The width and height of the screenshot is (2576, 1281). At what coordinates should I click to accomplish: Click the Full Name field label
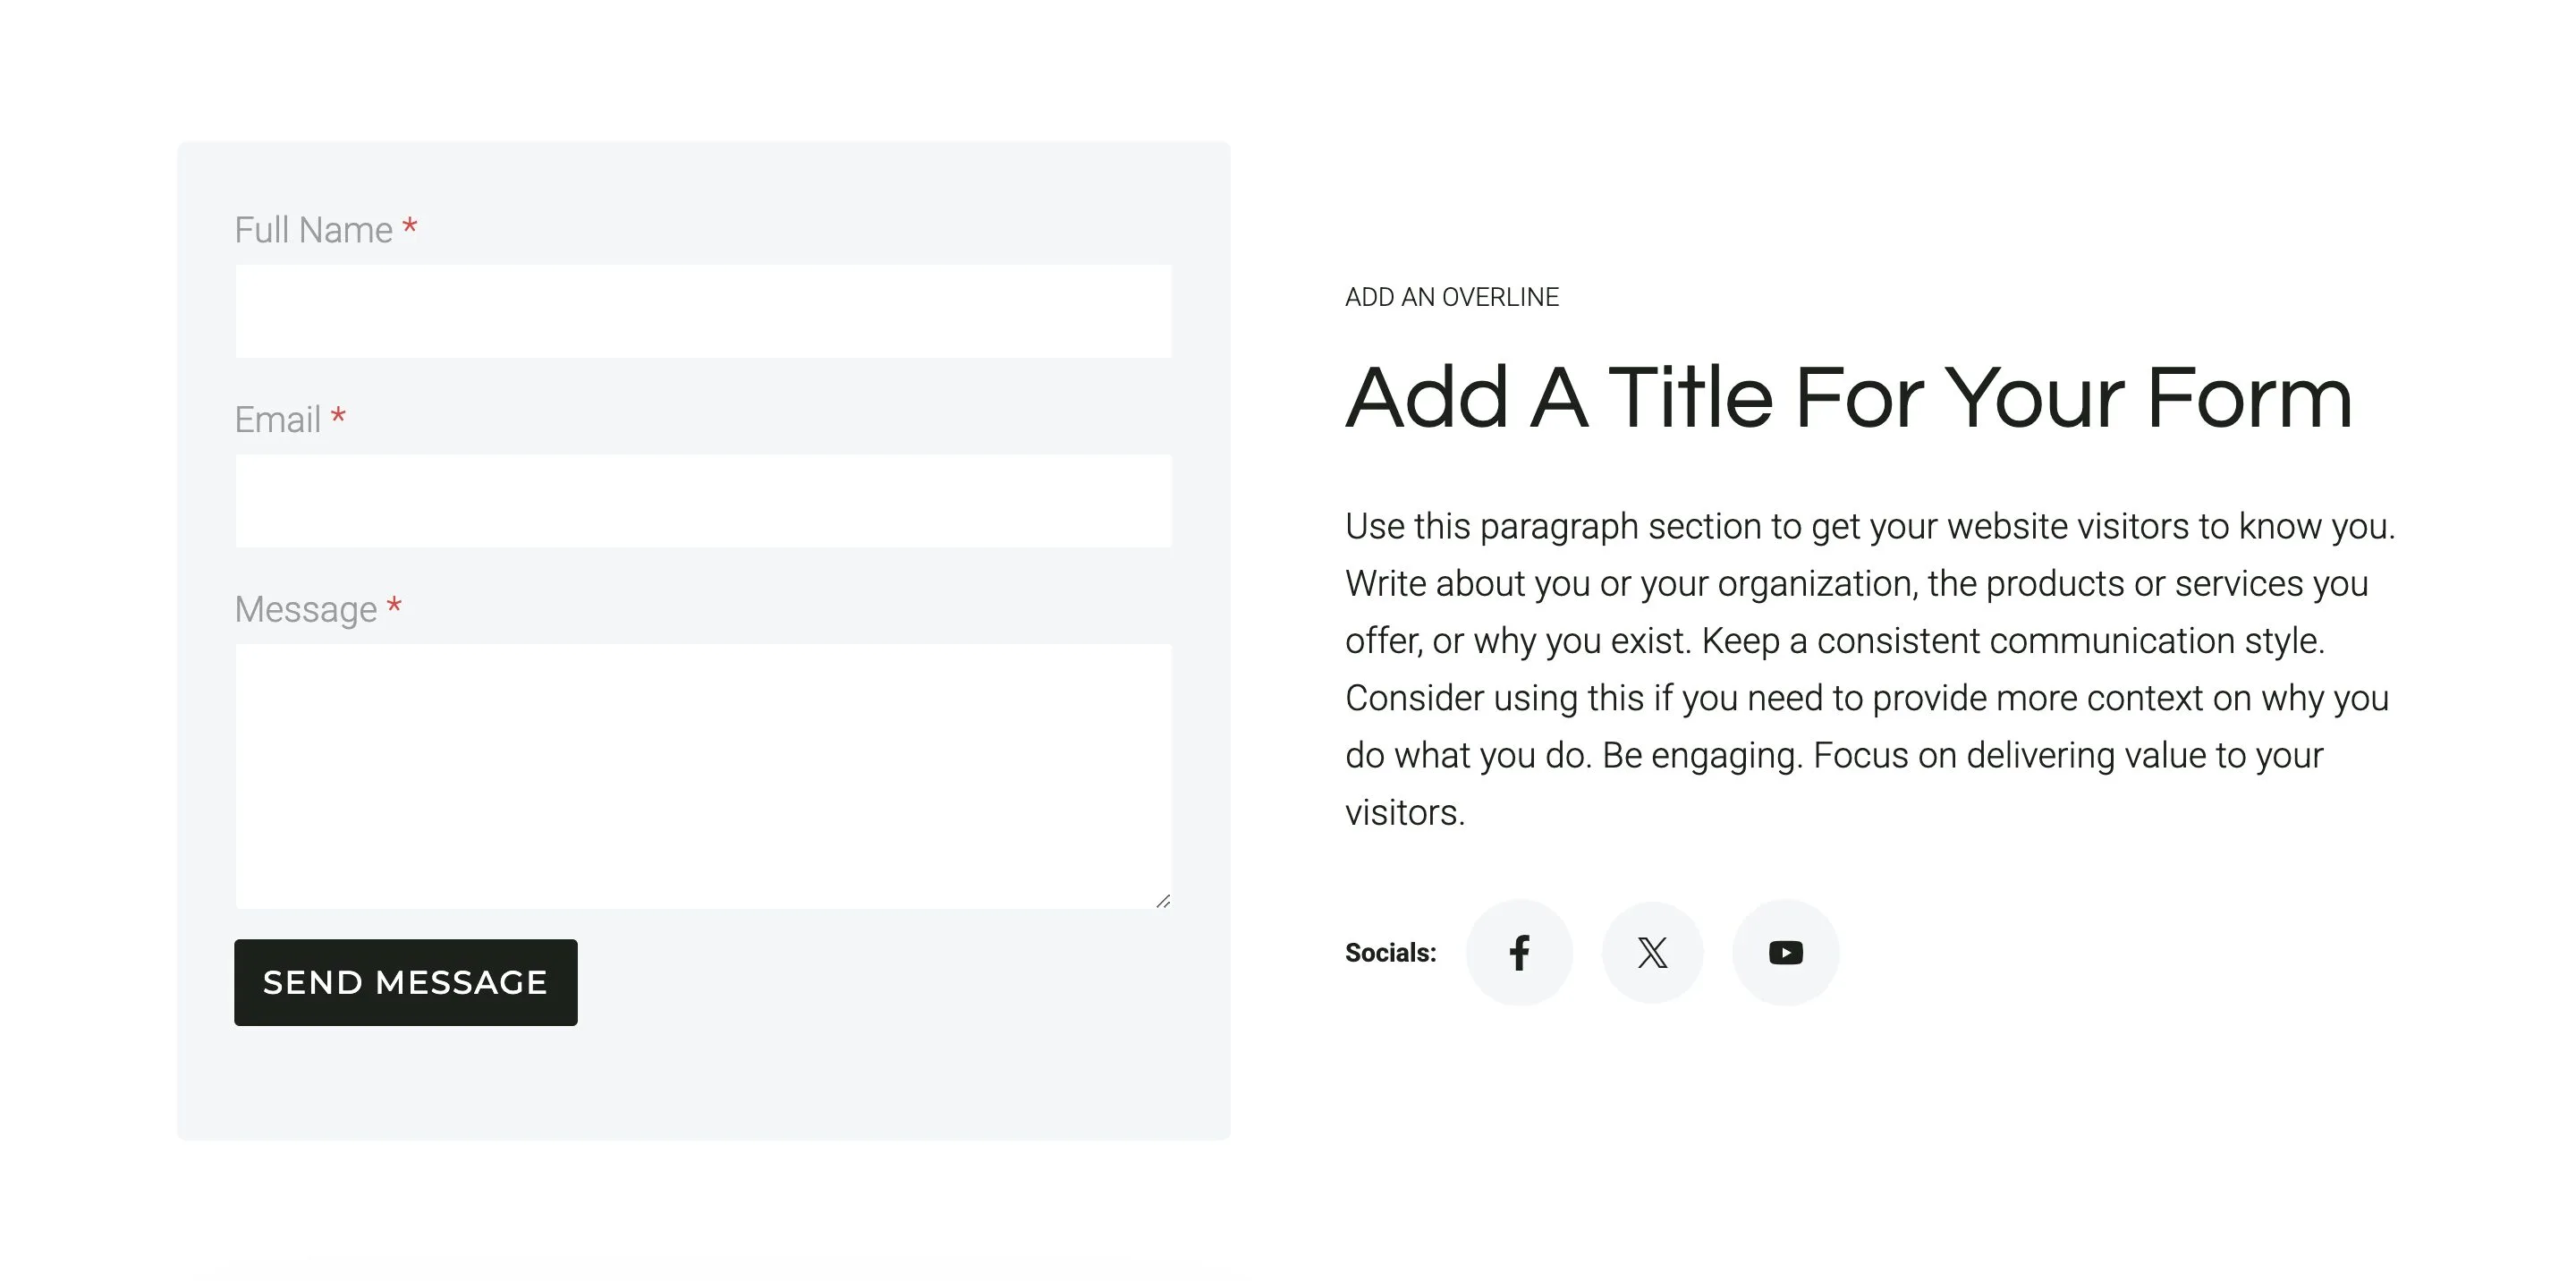[313, 230]
